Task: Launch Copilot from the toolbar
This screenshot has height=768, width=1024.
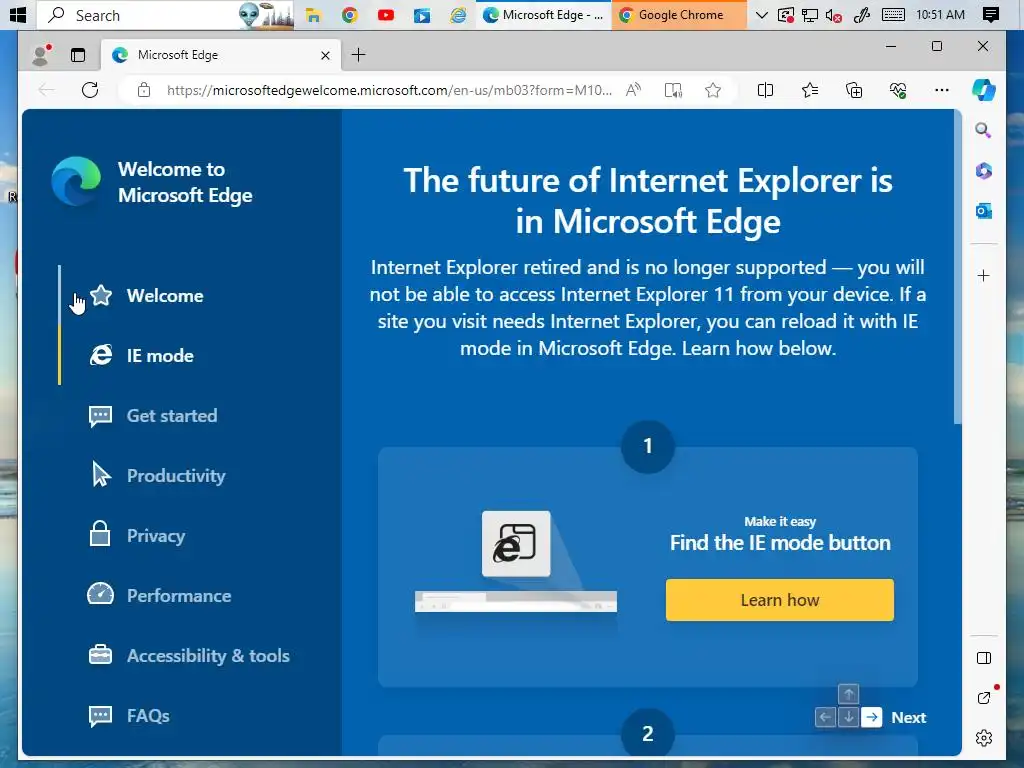Action: (x=984, y=89)
